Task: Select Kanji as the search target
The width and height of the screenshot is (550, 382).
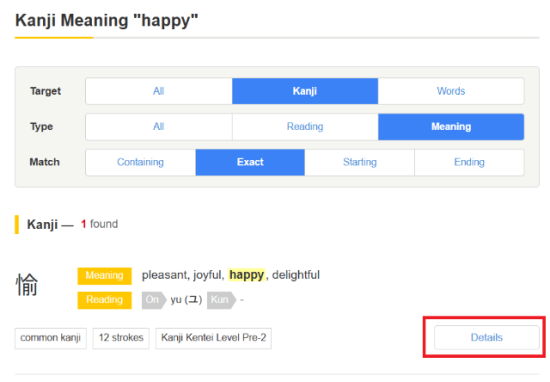Action: pyautogui.click(x=305, y=91)
